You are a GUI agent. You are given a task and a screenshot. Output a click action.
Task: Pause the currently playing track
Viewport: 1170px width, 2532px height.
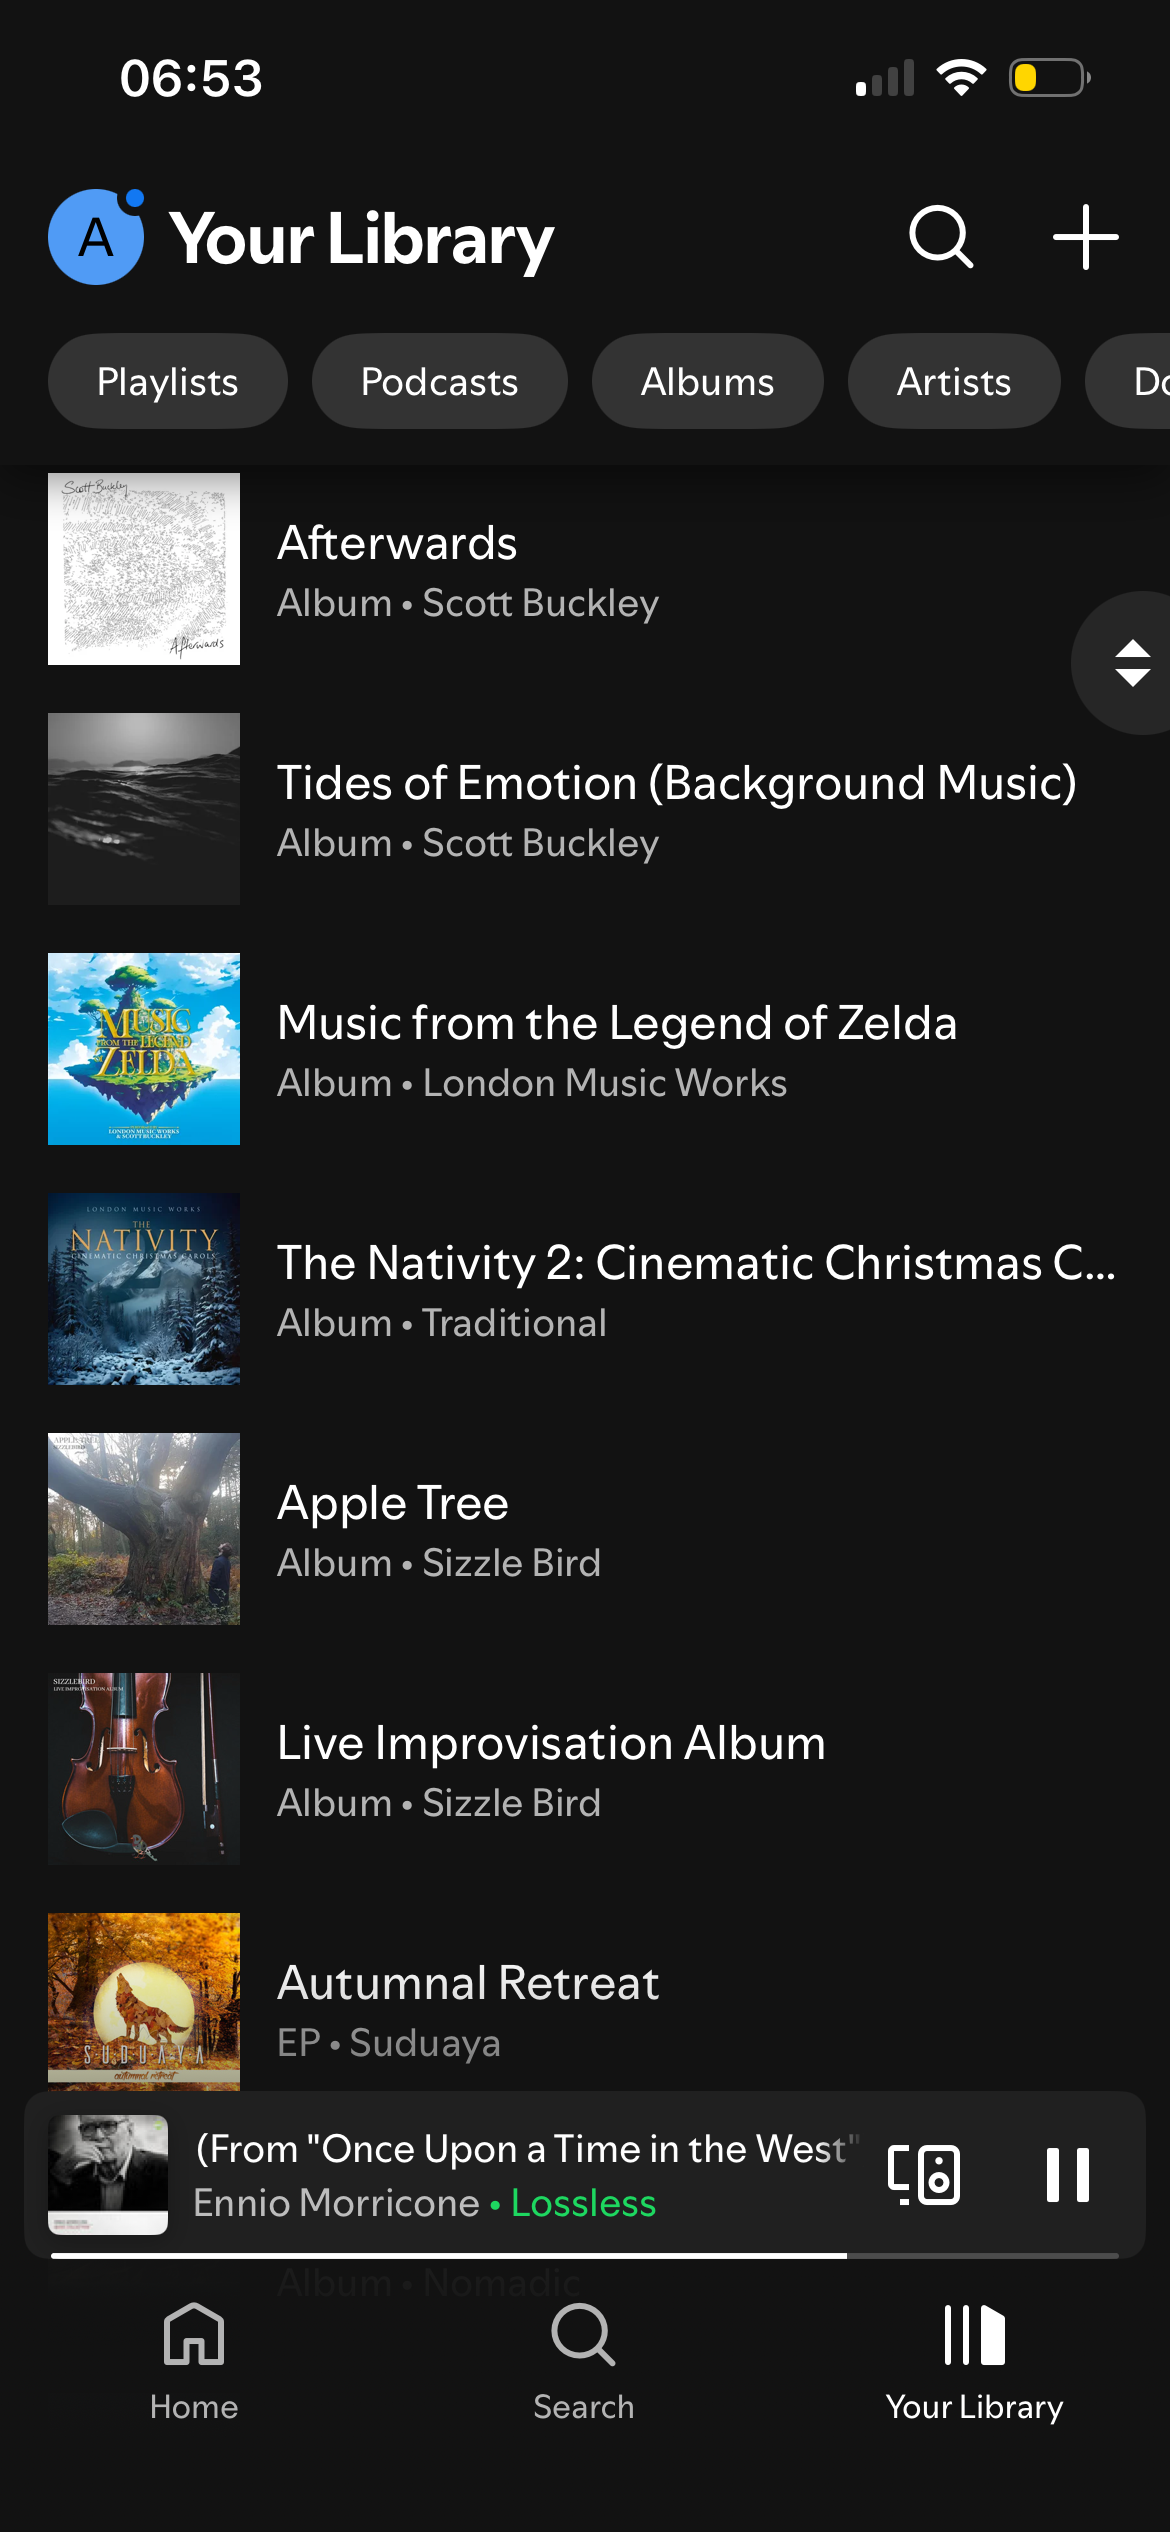(x=1067, y=2174)
